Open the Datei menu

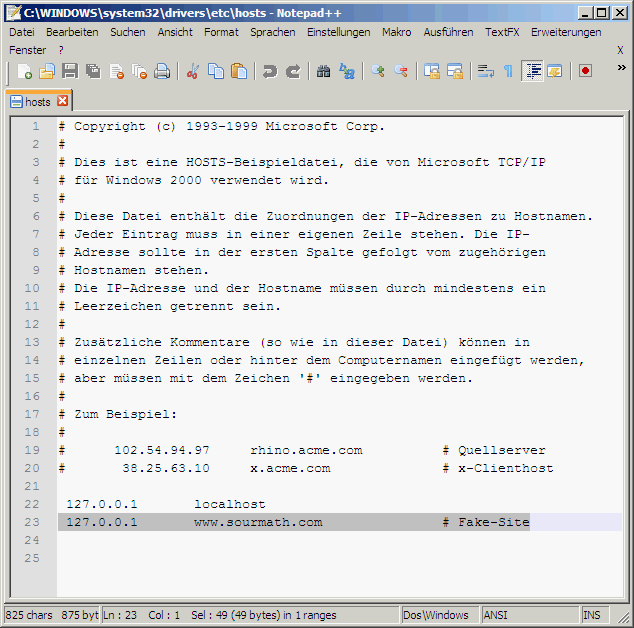coord(22,32)
